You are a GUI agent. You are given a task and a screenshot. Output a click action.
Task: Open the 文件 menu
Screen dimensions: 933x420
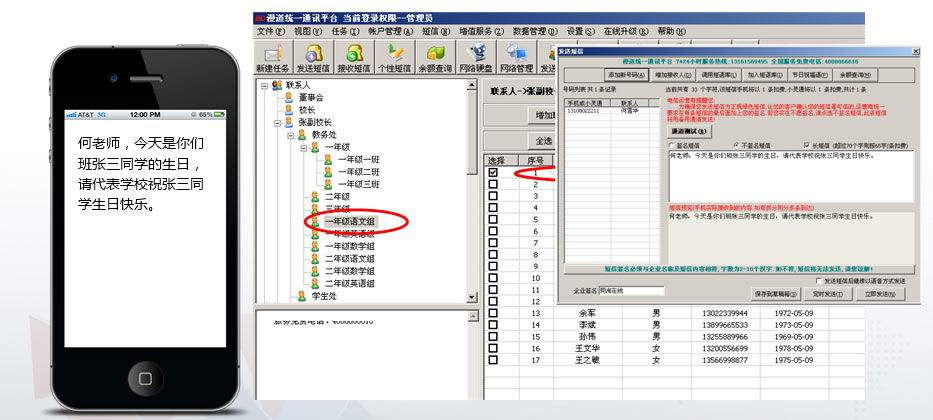(x=270, y=31)
